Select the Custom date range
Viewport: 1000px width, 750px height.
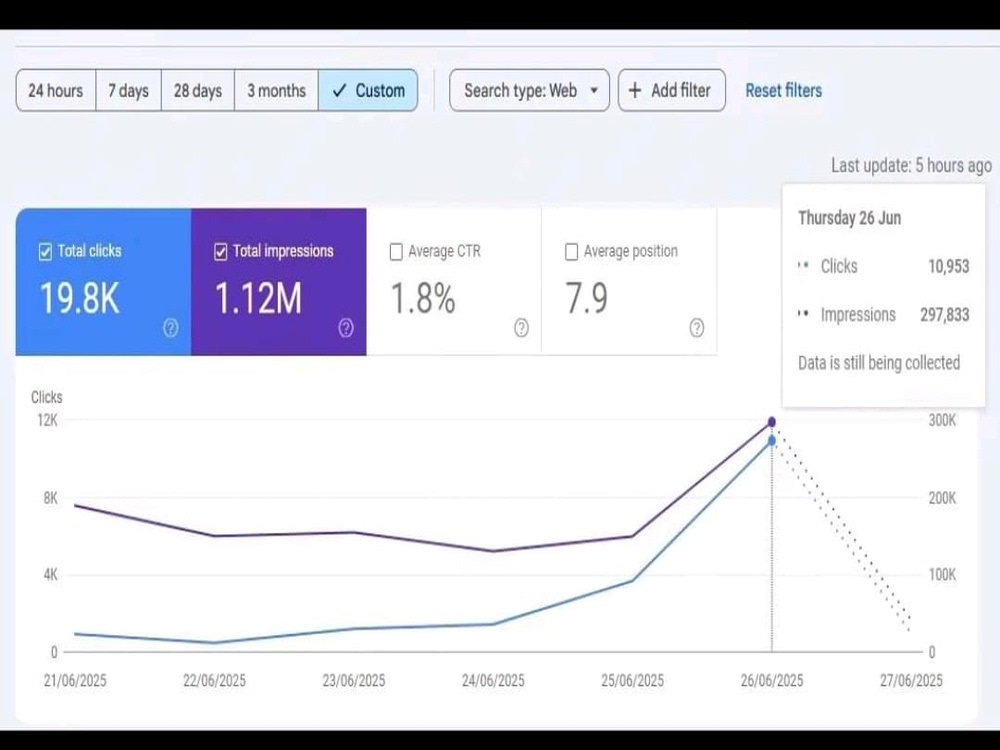point(368,91)
